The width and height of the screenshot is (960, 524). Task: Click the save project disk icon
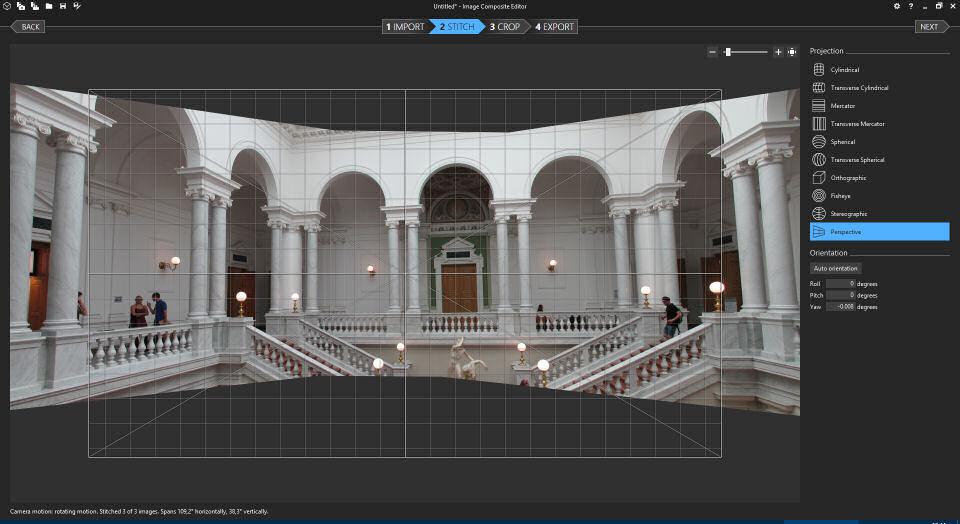pos(62,6)
